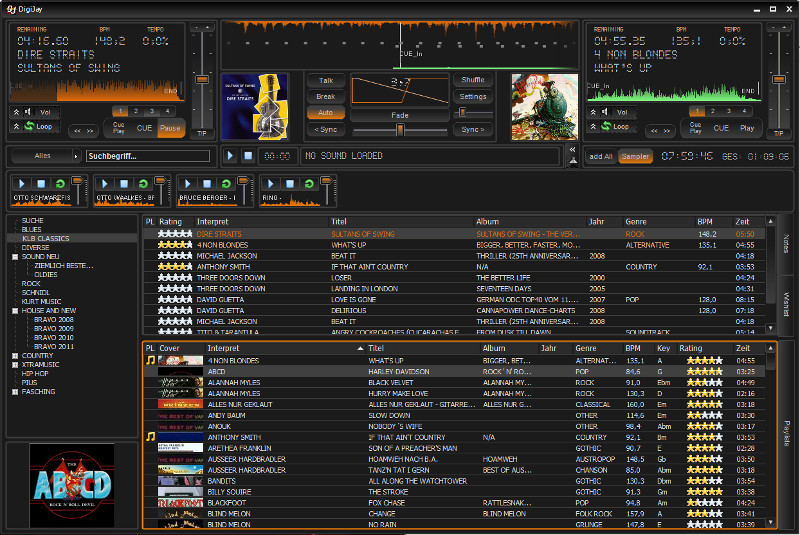Click the Fade button
This screenshot has height=535, width=800.
[400, 115]
